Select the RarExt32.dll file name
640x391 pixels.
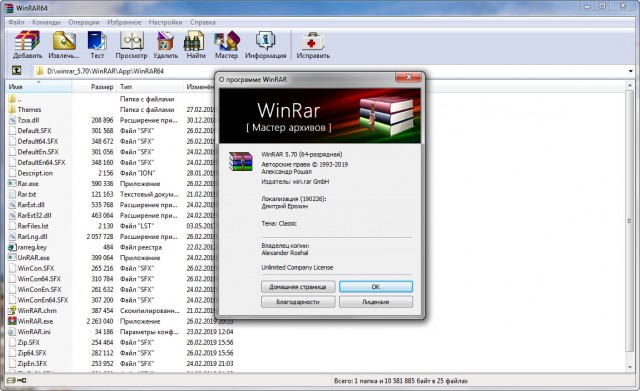pos(34,215)
